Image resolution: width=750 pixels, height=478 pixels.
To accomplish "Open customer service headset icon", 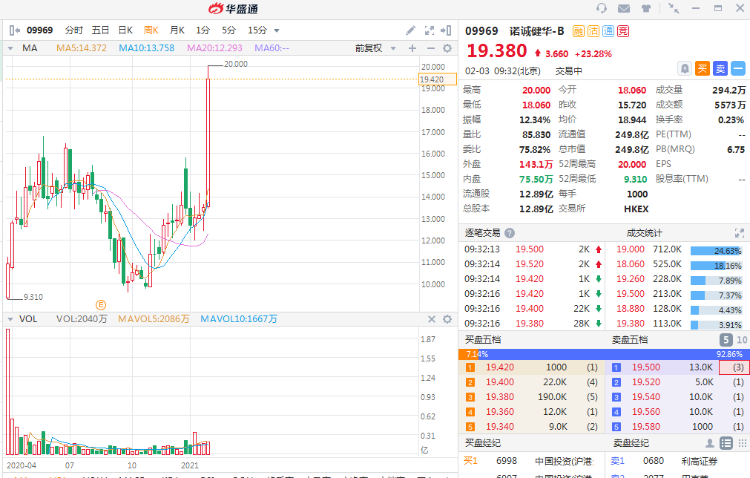I will pos(602,8).
